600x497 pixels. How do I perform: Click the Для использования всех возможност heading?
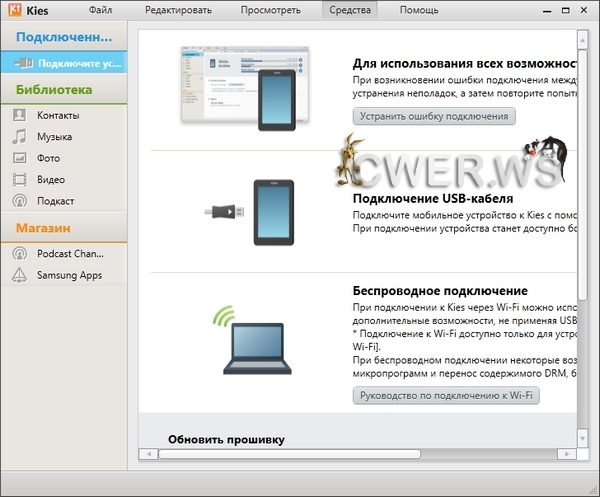(x=465, y=64)
